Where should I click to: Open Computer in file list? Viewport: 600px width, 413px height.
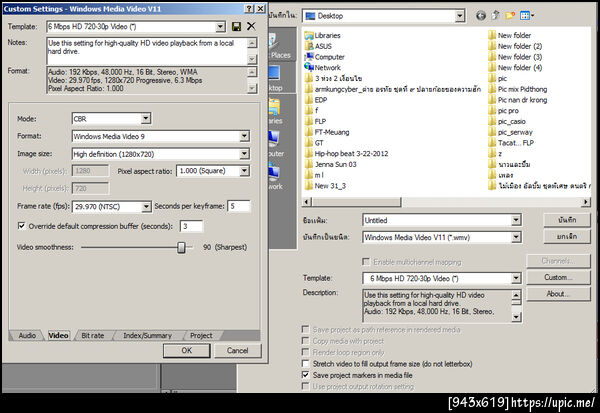324,57
